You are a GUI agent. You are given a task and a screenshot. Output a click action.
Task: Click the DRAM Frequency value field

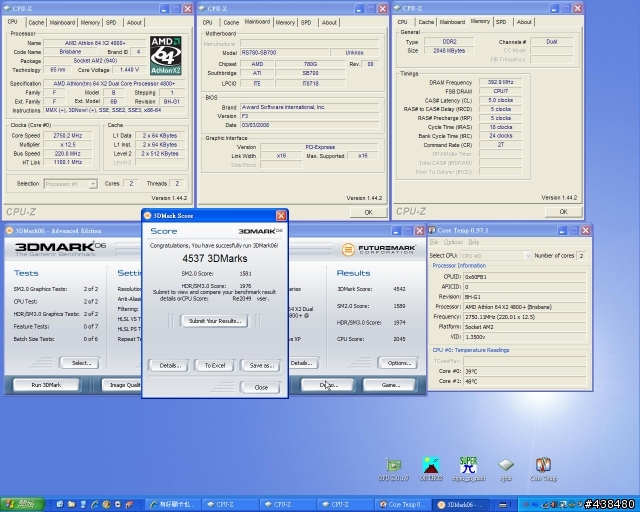tap(500, 82)
